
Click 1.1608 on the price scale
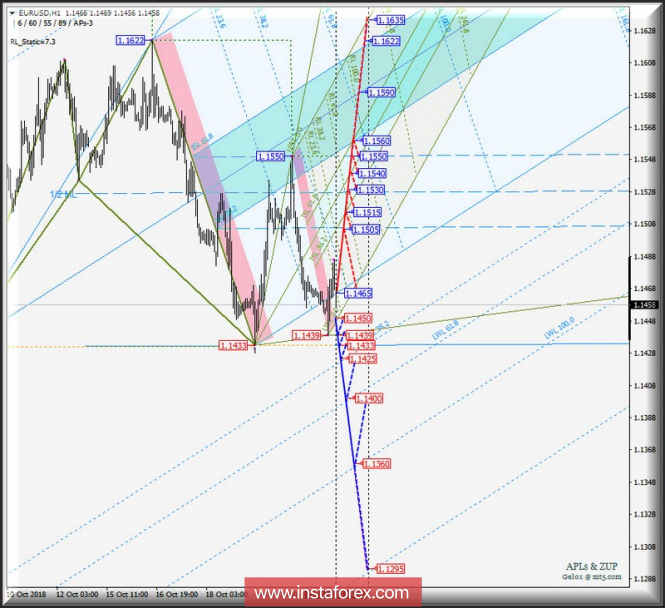pyautogui.click(x=644, y=63)
